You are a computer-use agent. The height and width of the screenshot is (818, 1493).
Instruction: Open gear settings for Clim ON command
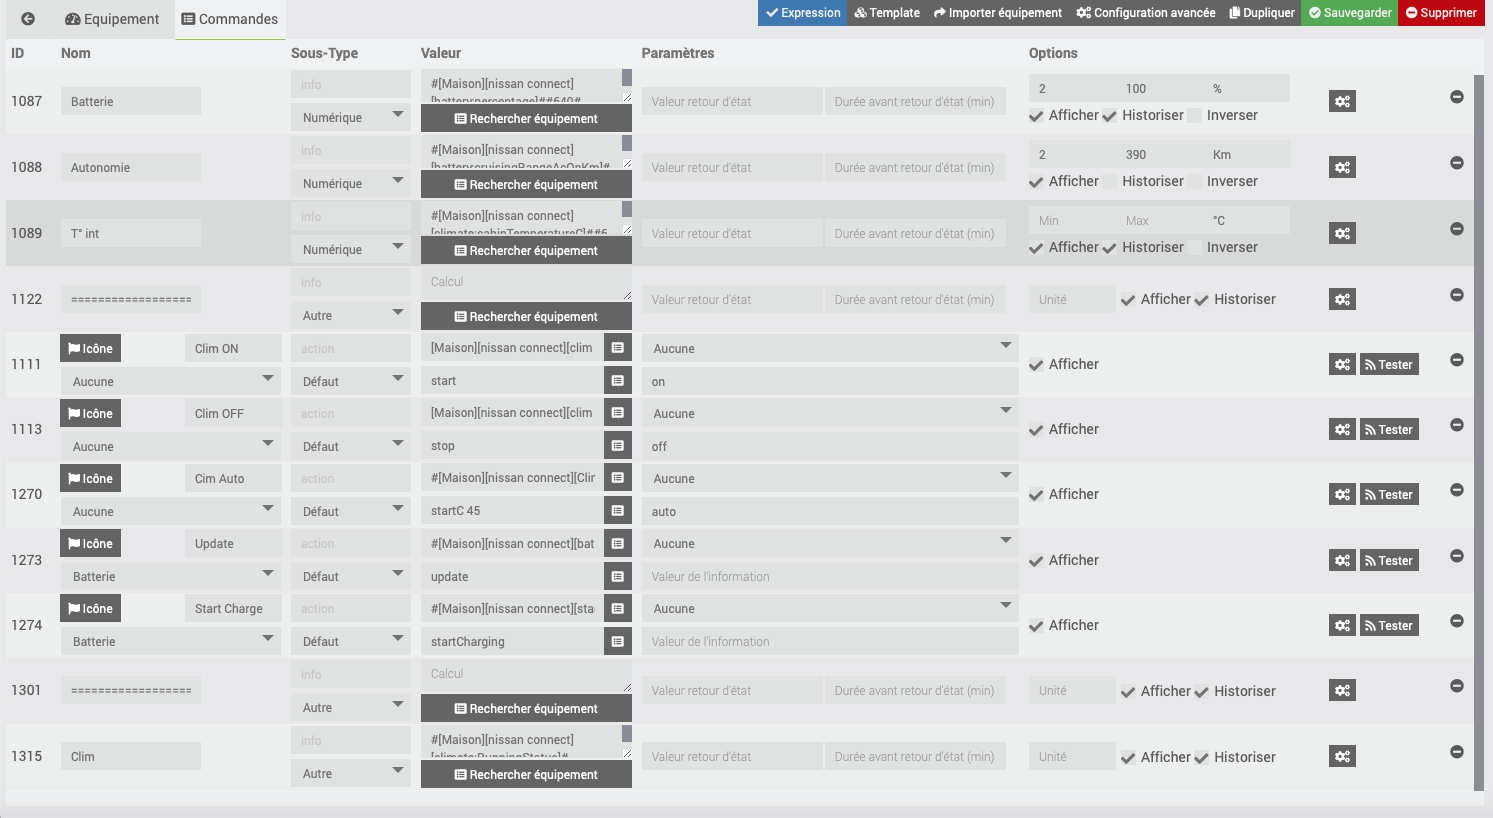point(1342,365)
